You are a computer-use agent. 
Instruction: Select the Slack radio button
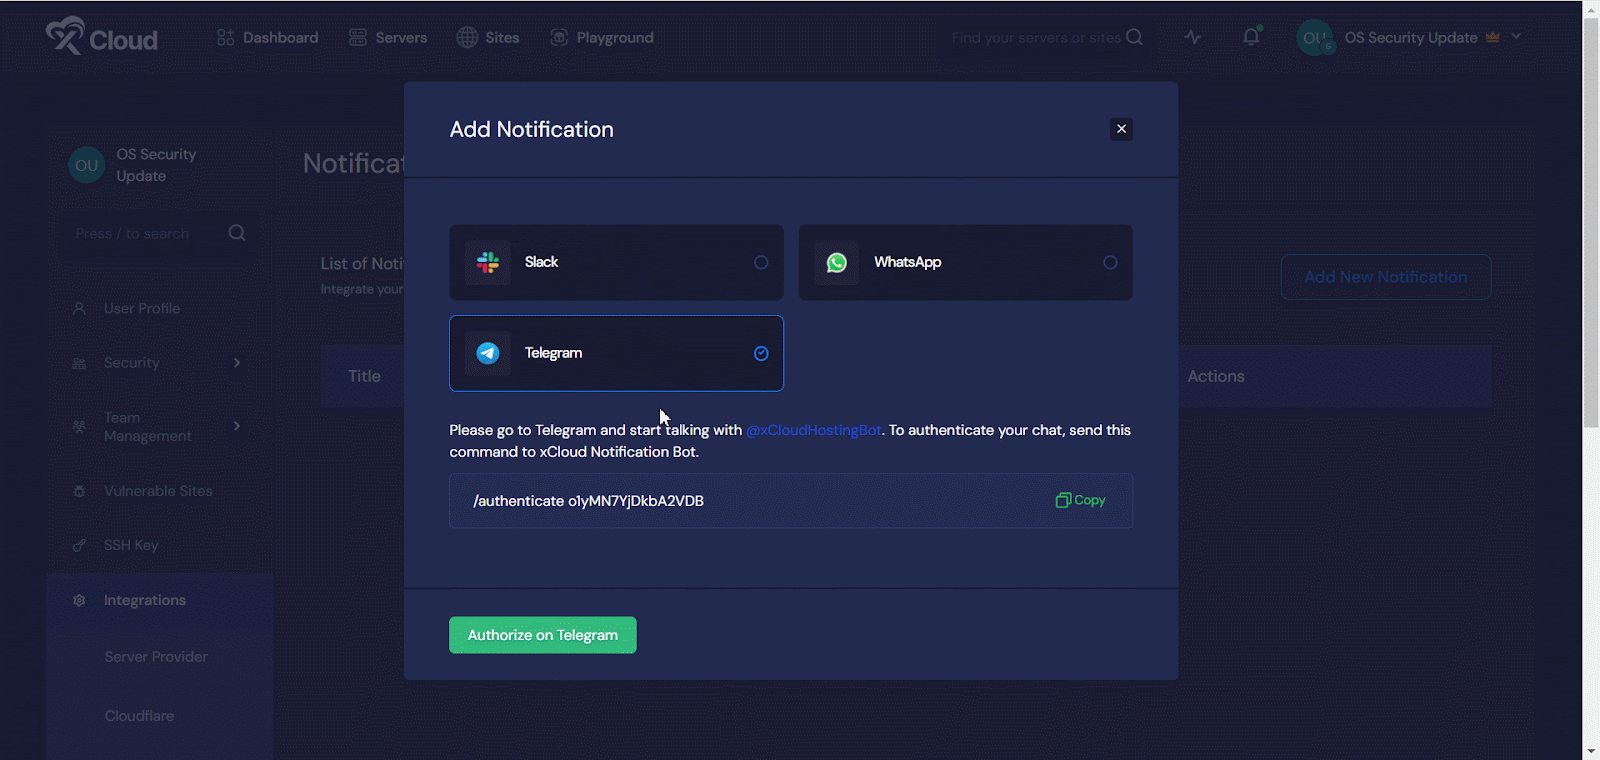pos(761,262)
